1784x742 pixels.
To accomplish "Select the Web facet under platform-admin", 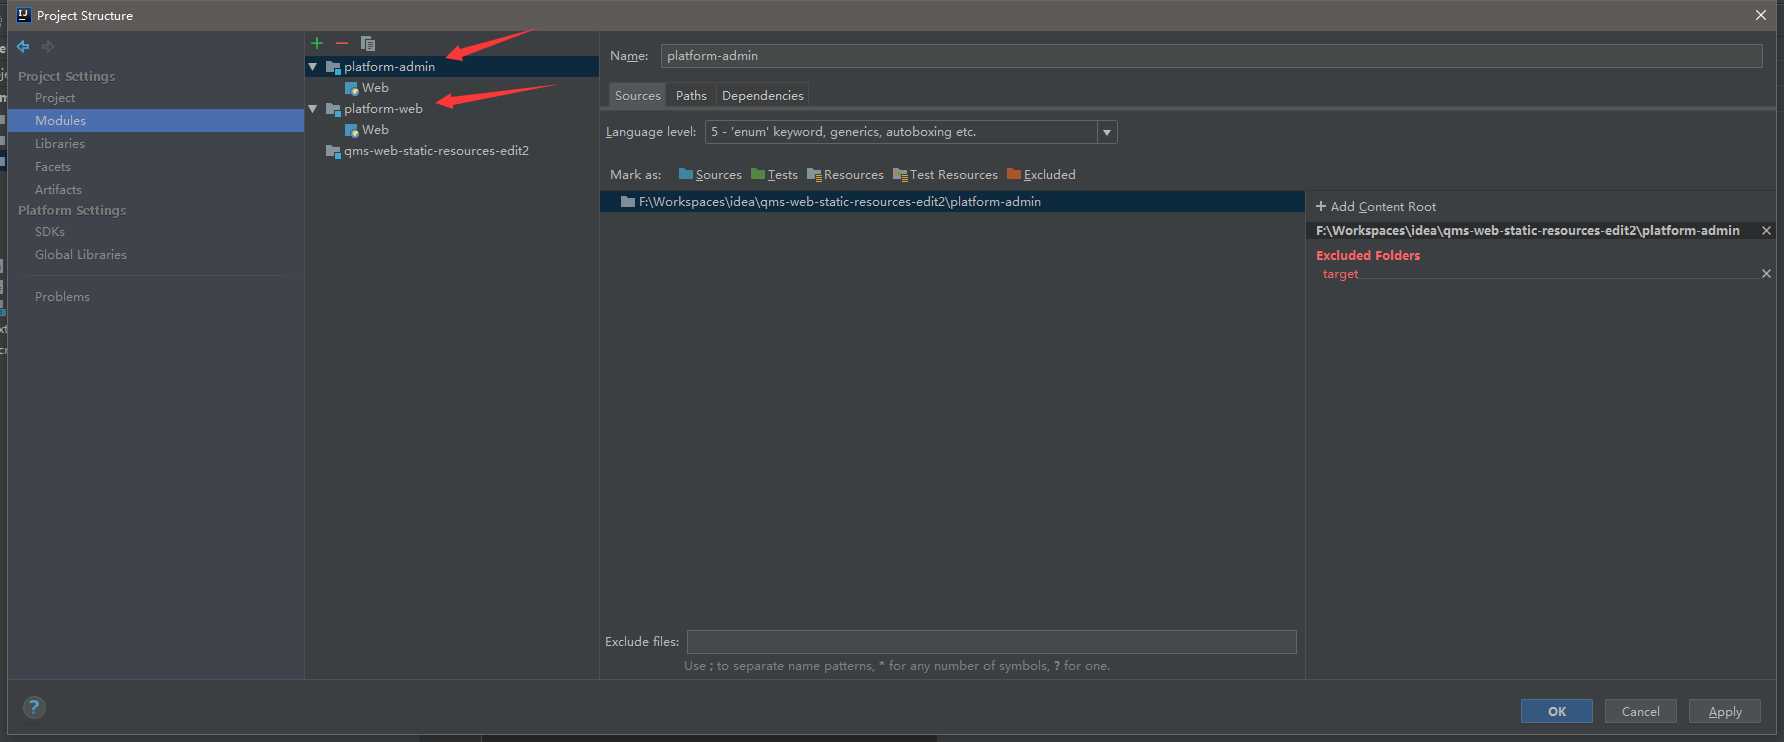I will (375, 88).
